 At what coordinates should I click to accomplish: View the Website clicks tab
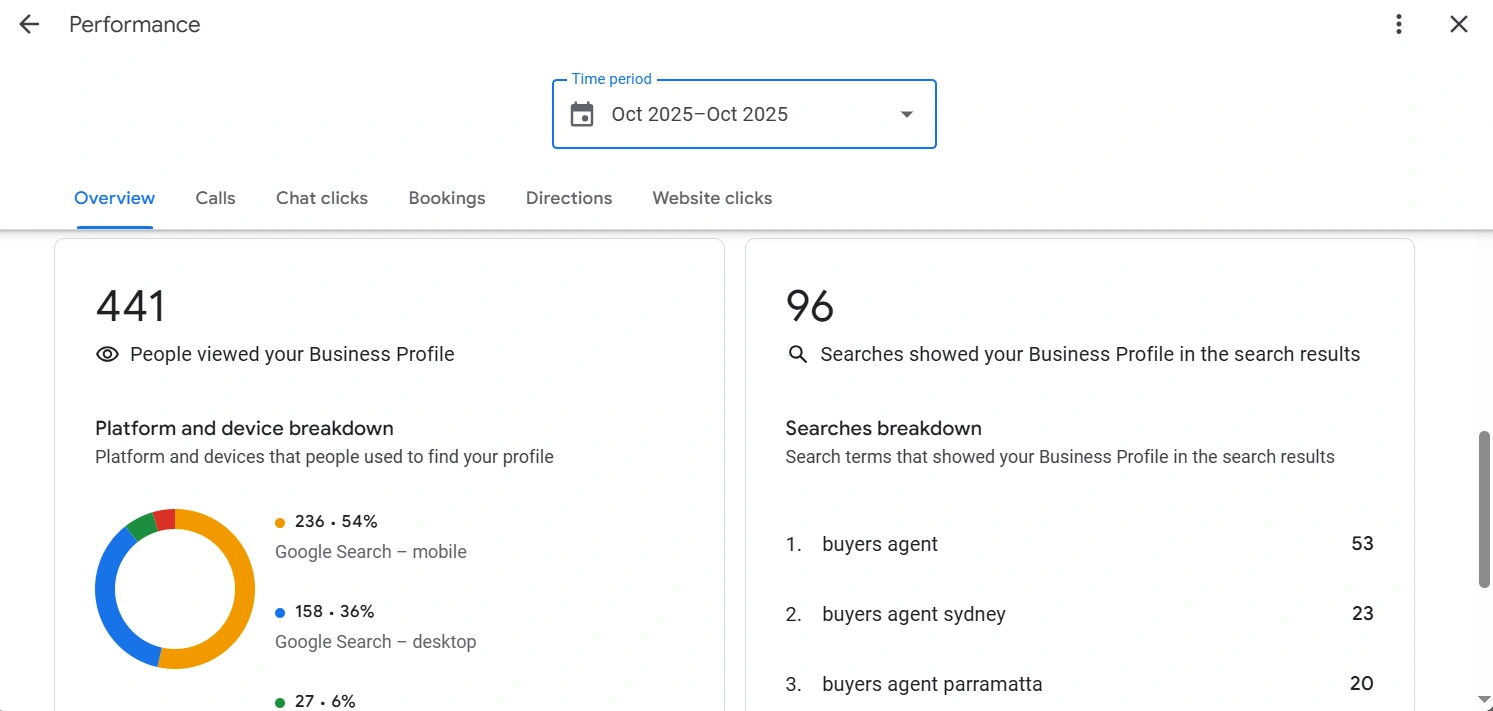point(712,198)
